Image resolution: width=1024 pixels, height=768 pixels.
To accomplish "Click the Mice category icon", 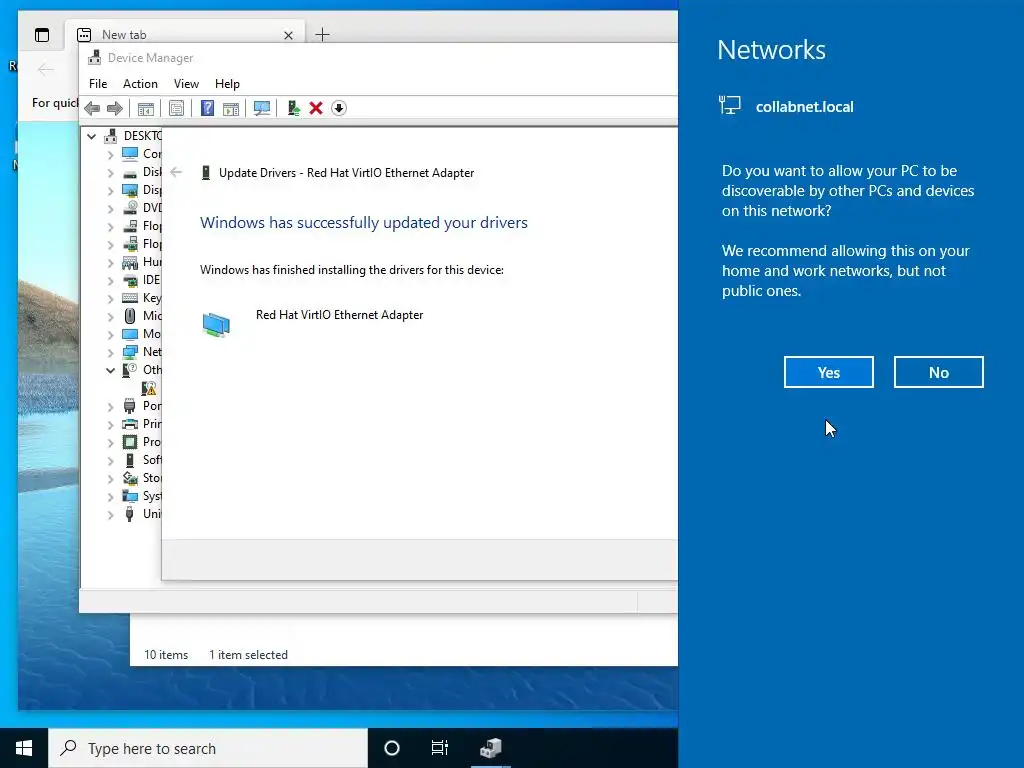I will click(x=130, y=316).
